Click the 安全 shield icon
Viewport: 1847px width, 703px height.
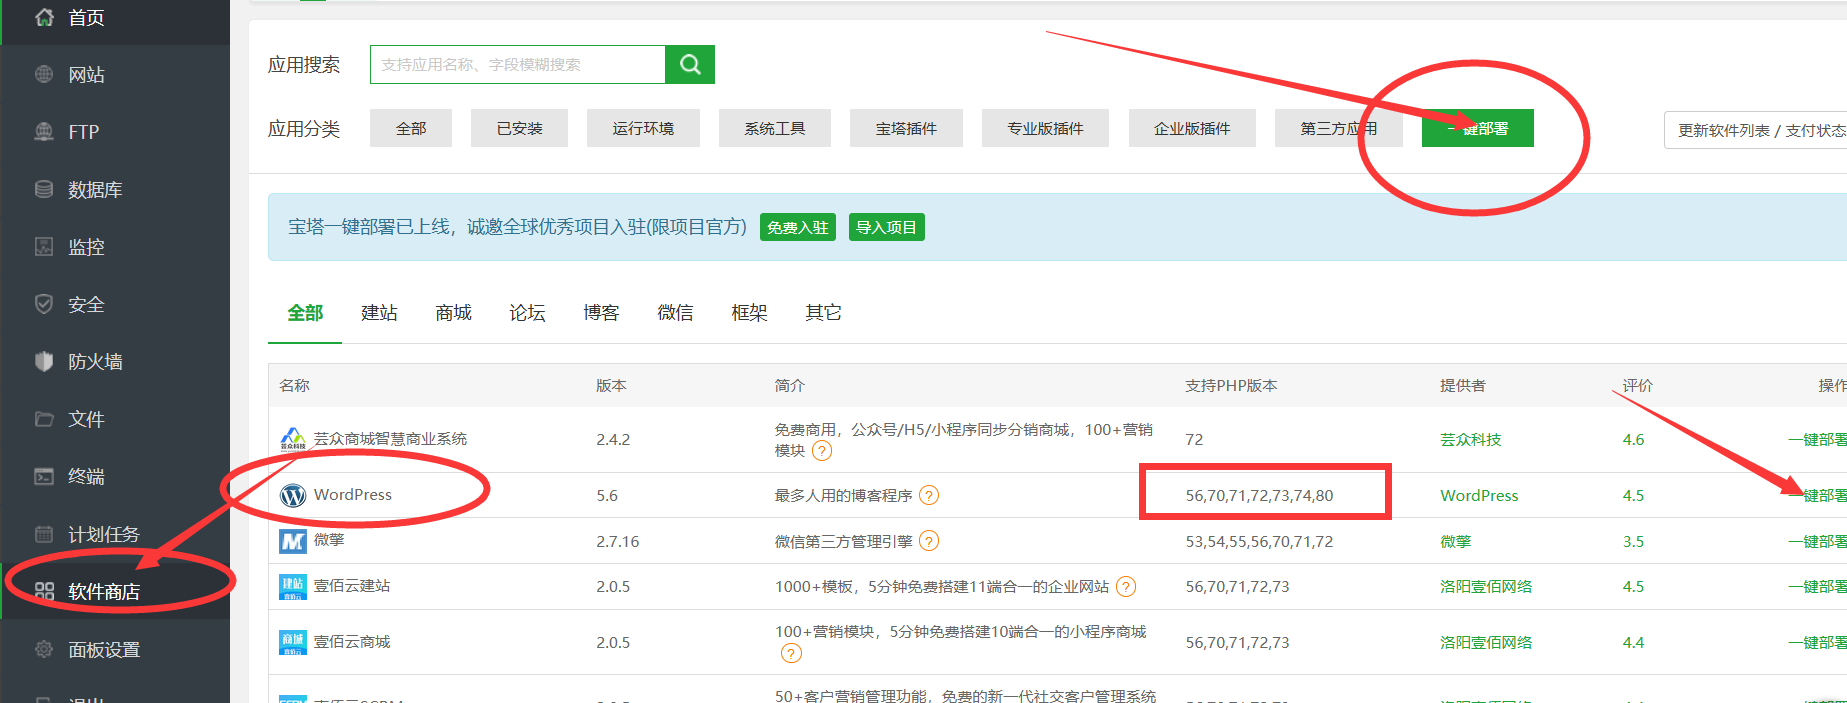point(44,304)
